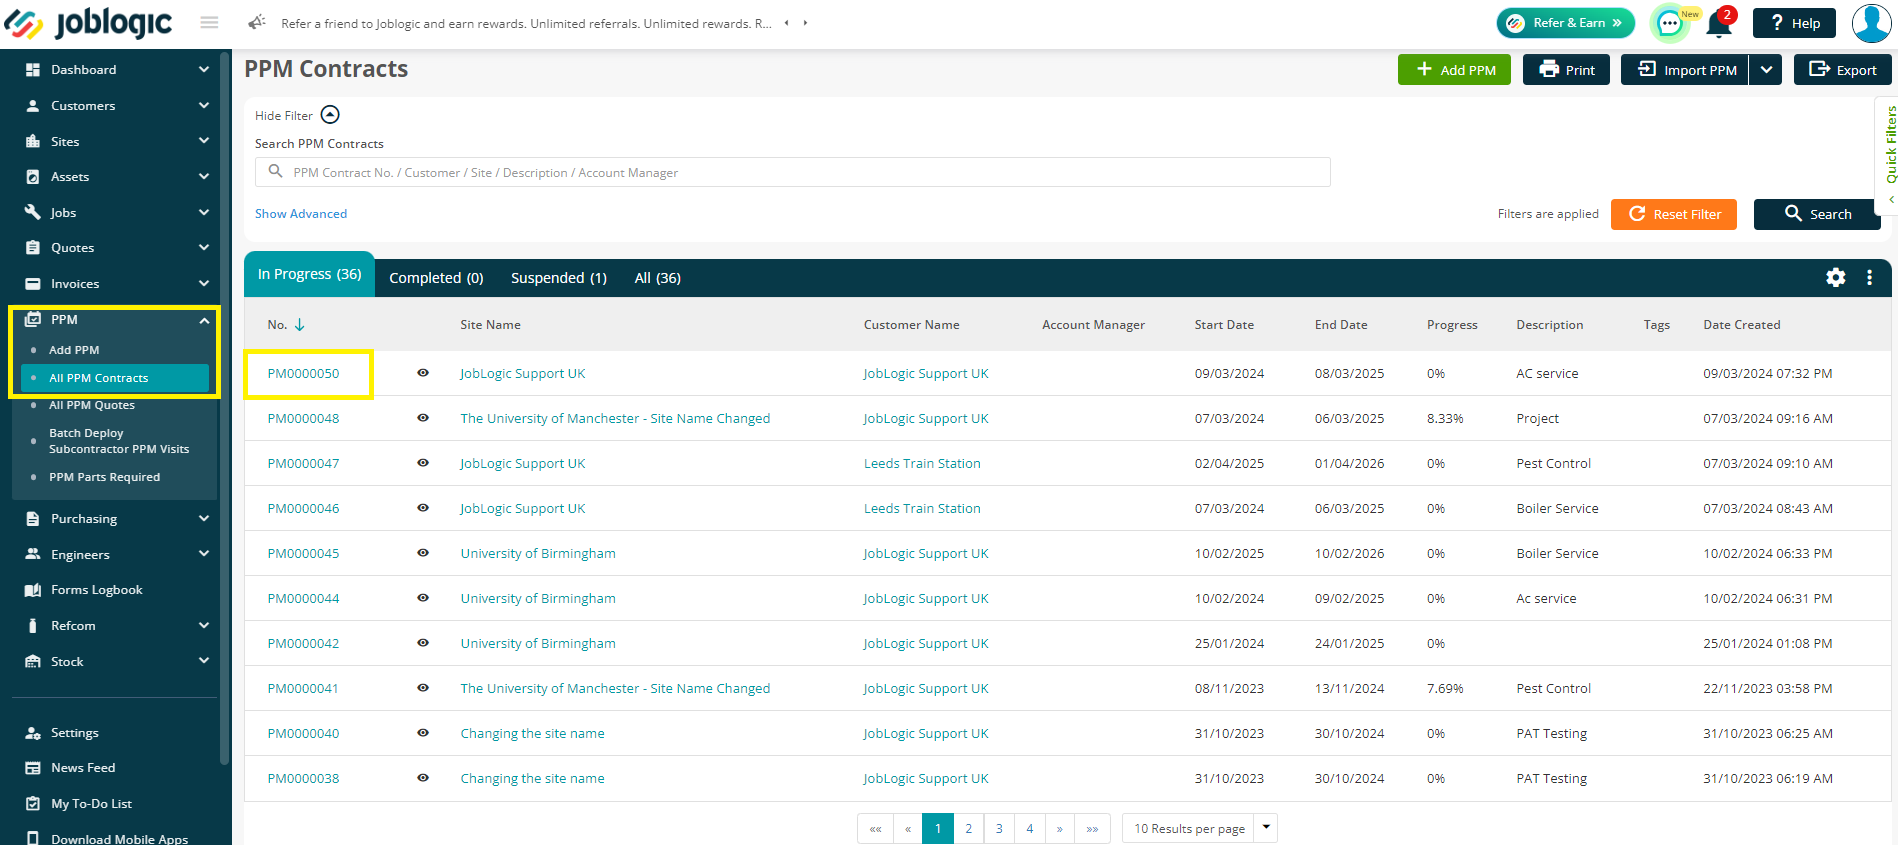This screenshot has width=1898, height=845.
Task: Click the magnifier icon in search field
Action: click(275, 172)
